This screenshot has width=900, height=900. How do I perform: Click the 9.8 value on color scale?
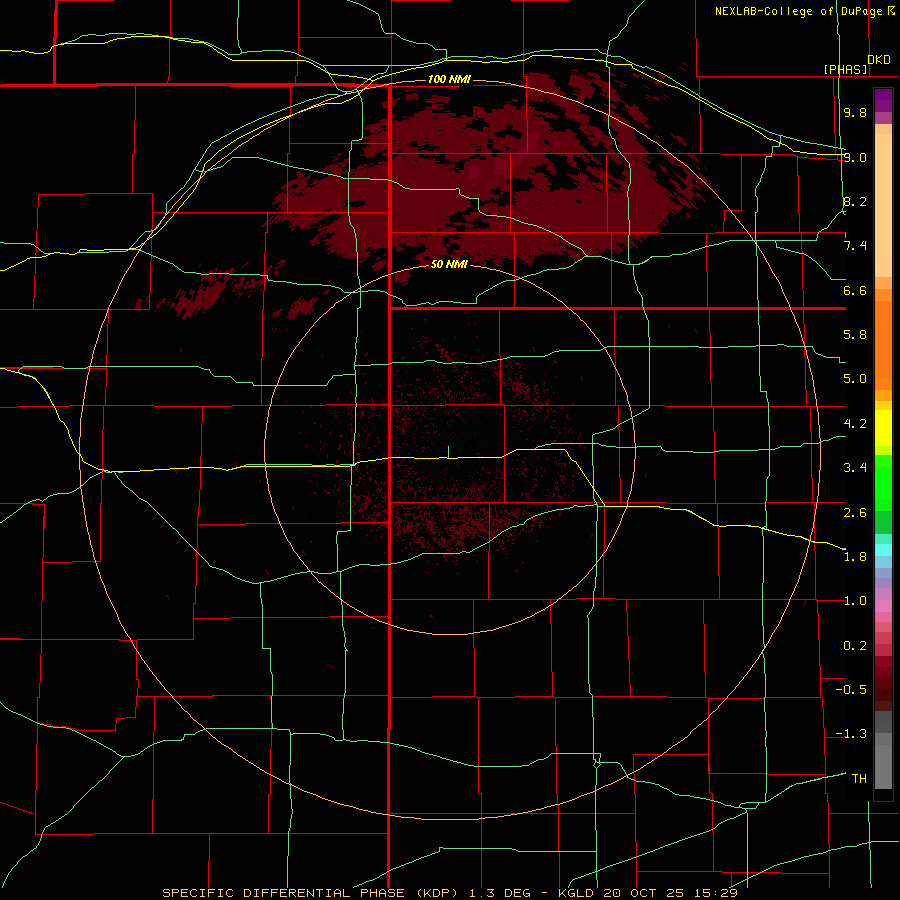[855, 112]
